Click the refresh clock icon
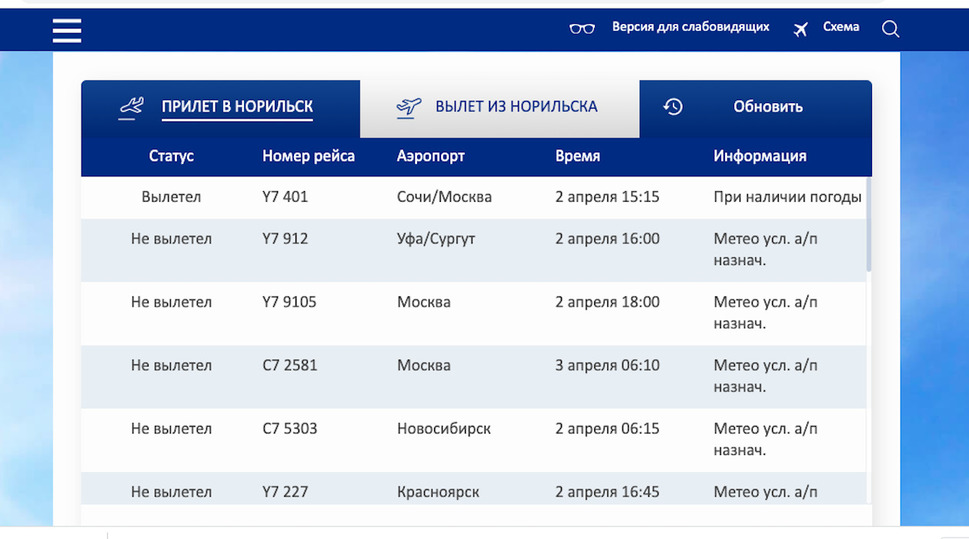Screen dimensions: 969x539 tap(673, 107)
